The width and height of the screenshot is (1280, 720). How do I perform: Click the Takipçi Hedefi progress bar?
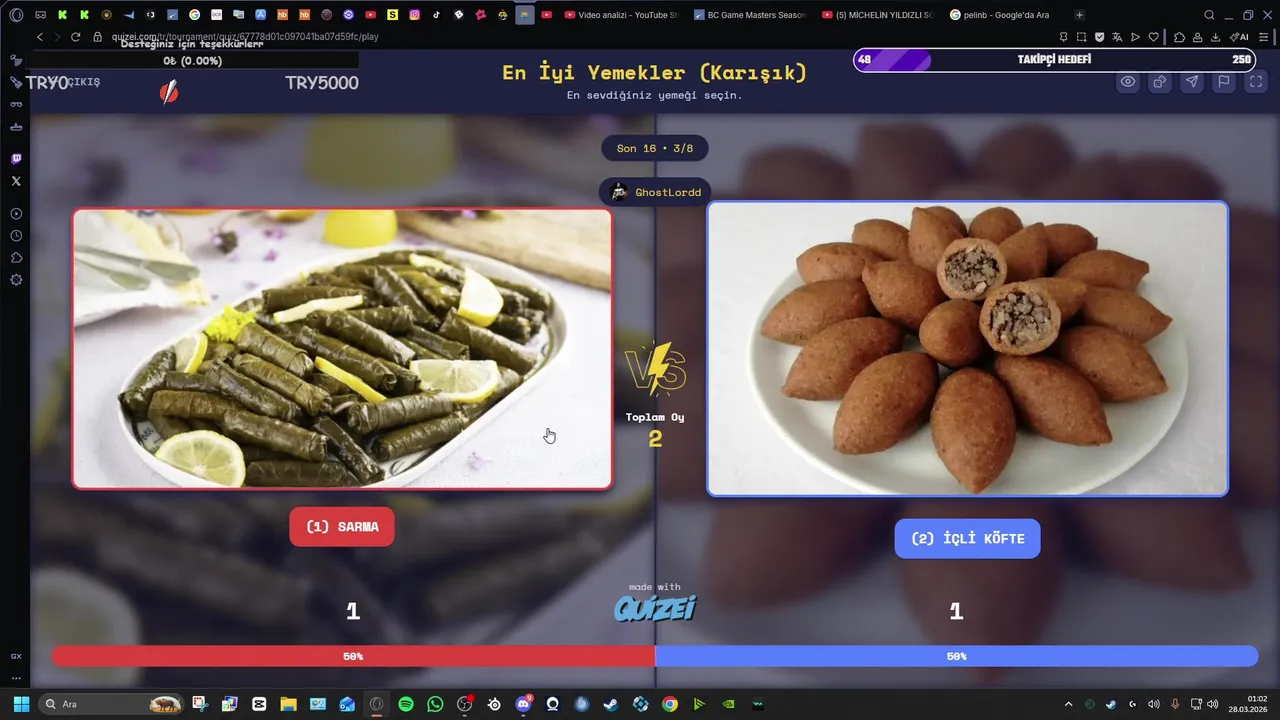click(1055, 60)
